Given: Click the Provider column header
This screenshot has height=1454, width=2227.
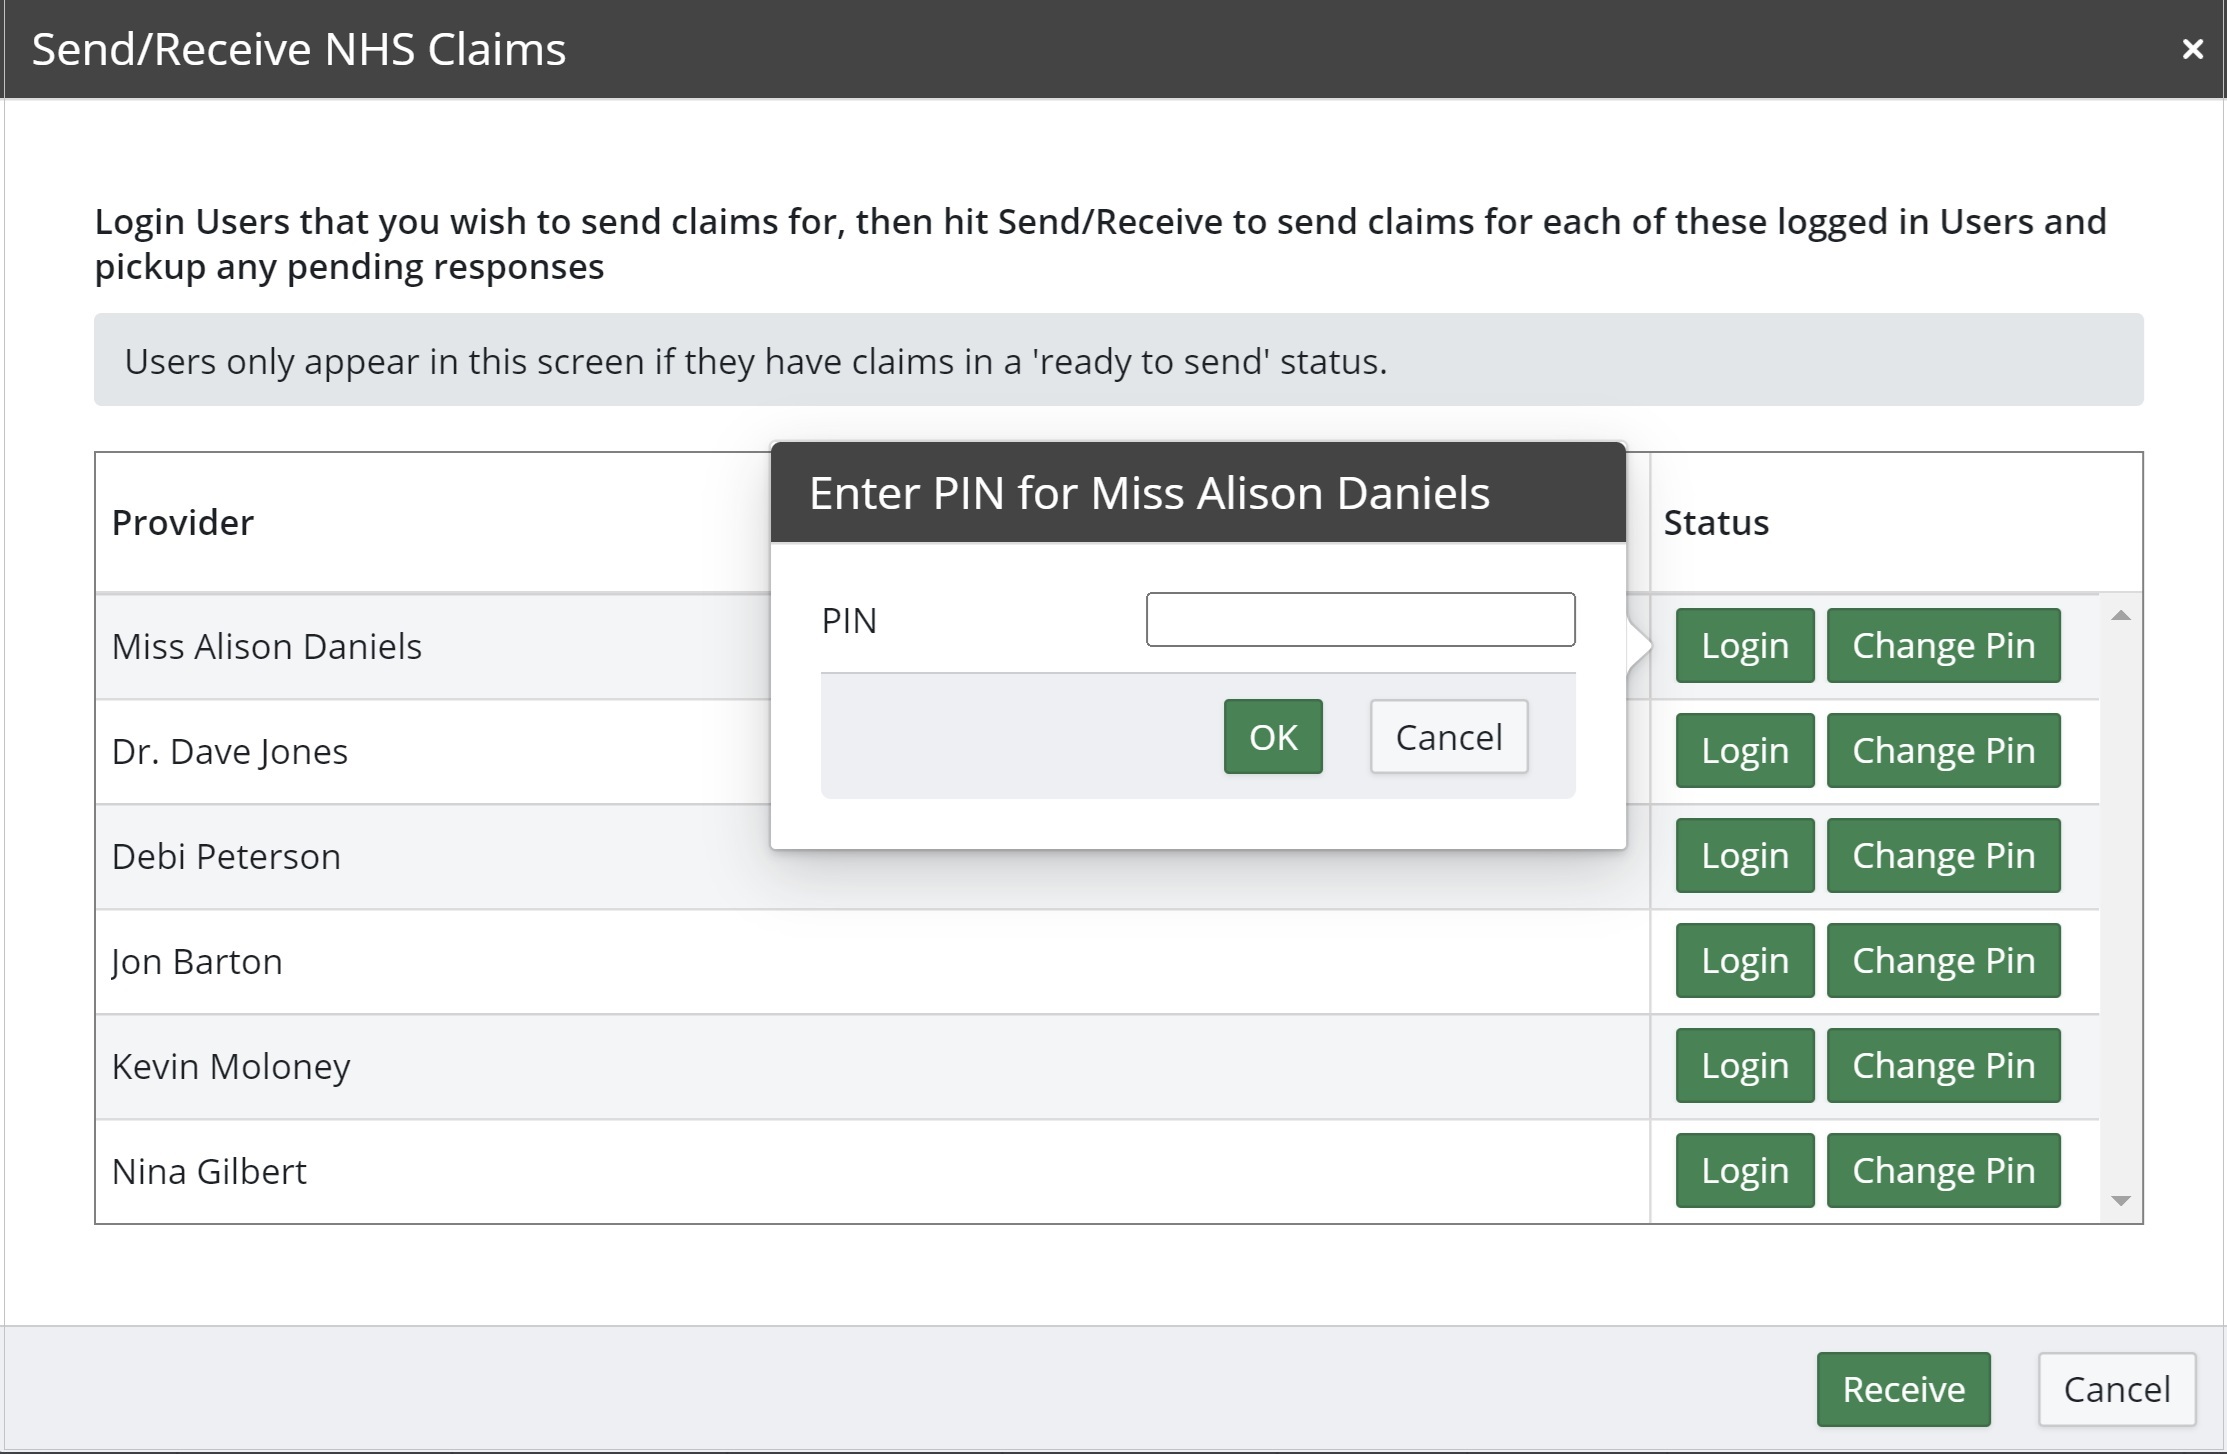Looking at the screenshot, I should (183, 523).
